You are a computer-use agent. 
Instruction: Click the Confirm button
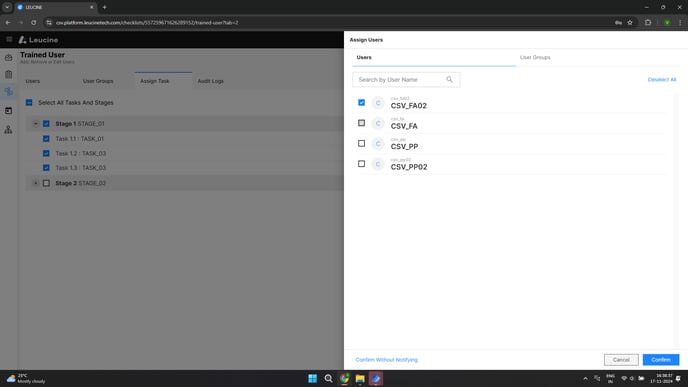[x=661, y=359]
